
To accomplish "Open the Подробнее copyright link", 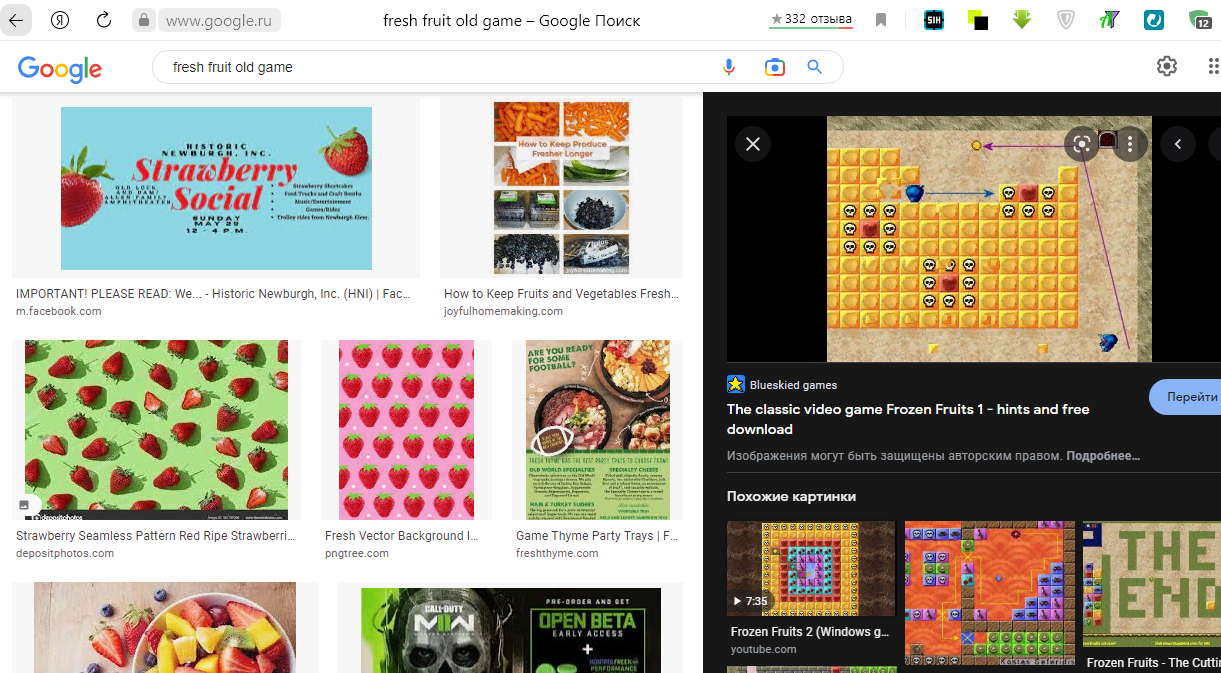I will [x=1103, y=456].
